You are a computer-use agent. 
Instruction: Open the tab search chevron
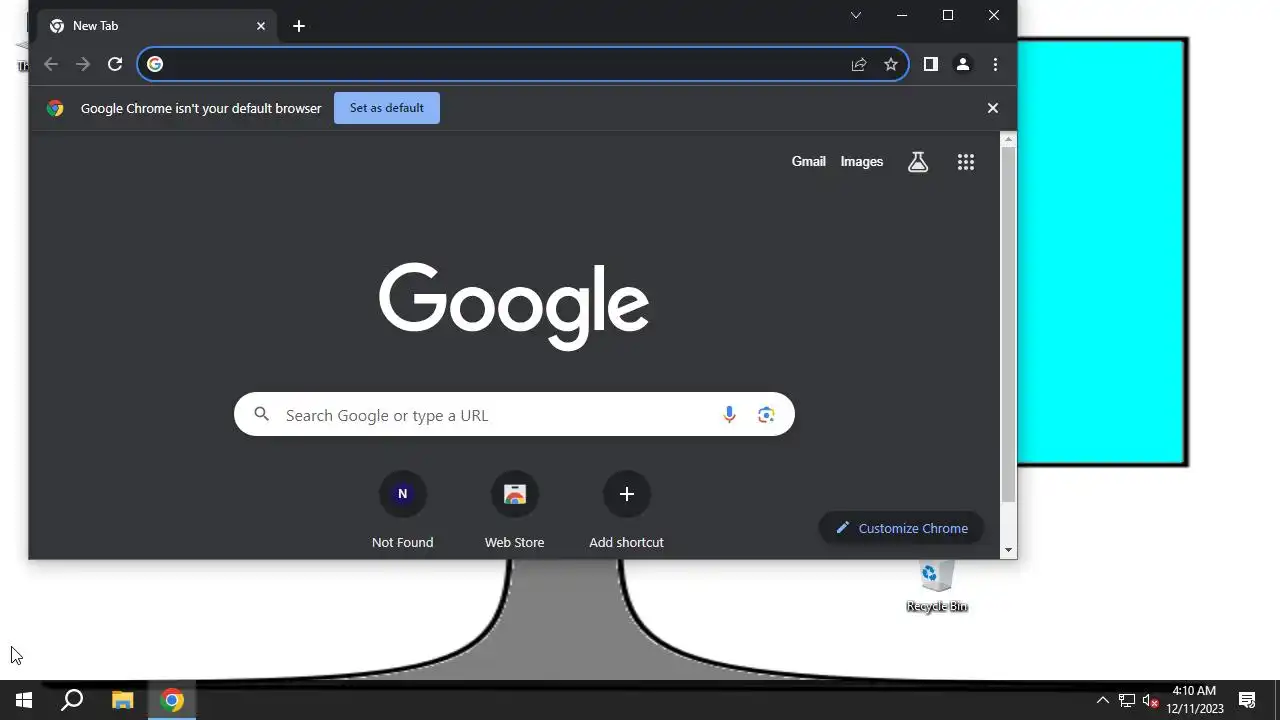[856, 15]
